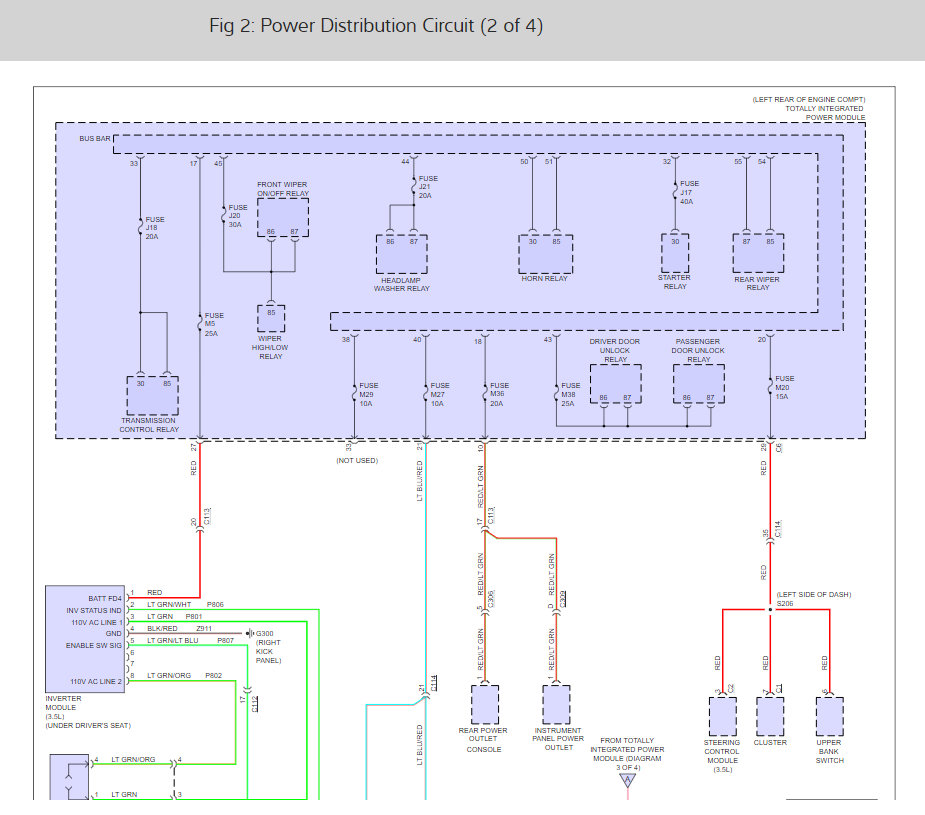
Task: Click the 'CLUSTER' caption
Action: click(770, 742)
